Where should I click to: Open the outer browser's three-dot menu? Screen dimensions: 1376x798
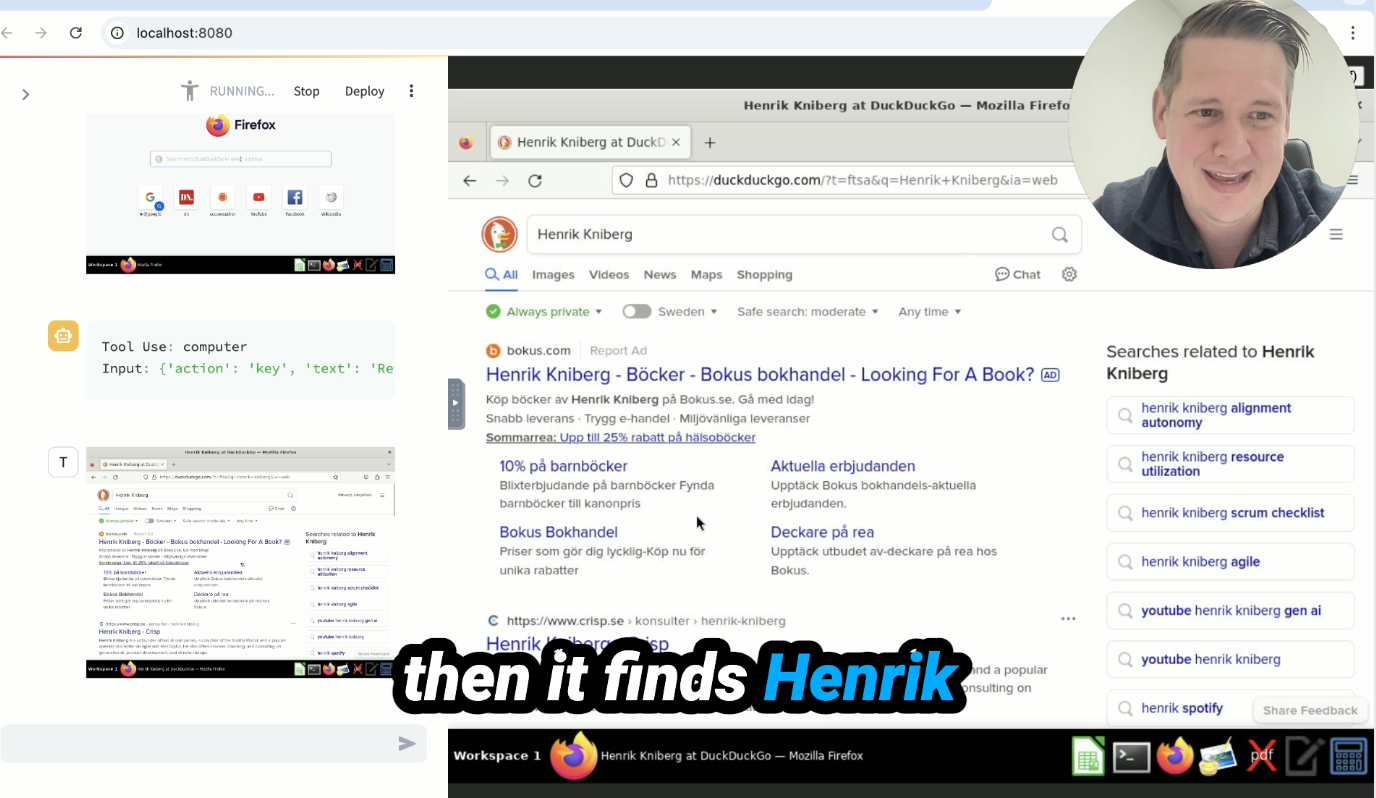(1353, 33)
